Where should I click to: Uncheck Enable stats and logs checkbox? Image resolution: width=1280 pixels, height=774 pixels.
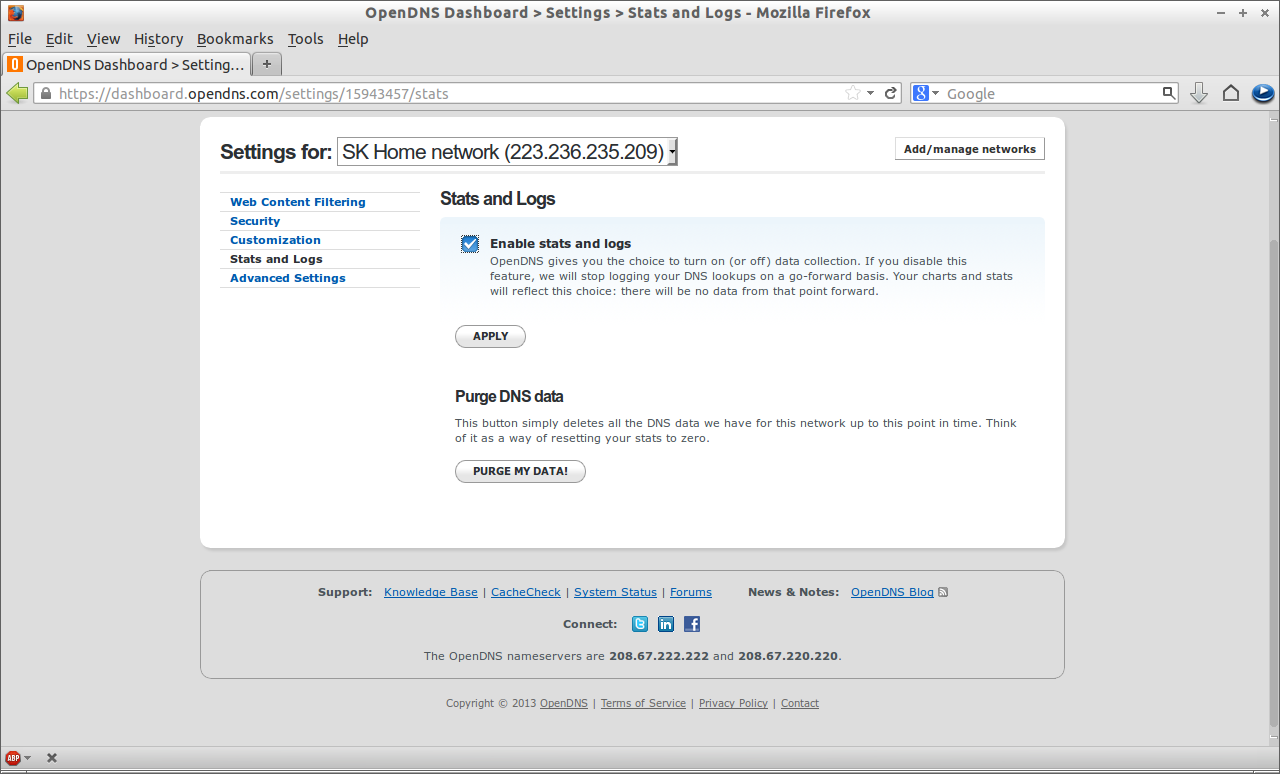click(470, 244)
